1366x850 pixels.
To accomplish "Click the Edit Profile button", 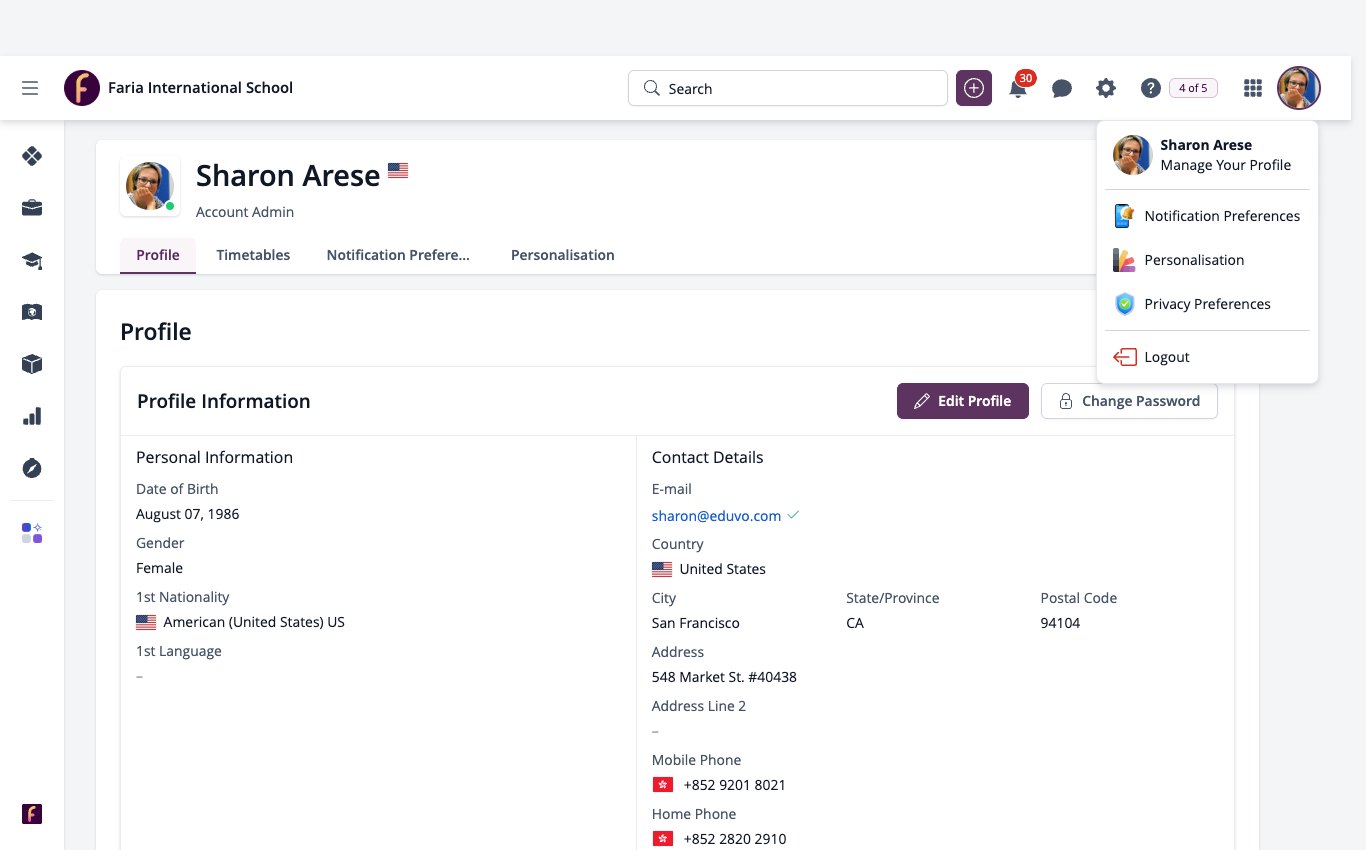I will pyautogui.click(x=963, y=401).
